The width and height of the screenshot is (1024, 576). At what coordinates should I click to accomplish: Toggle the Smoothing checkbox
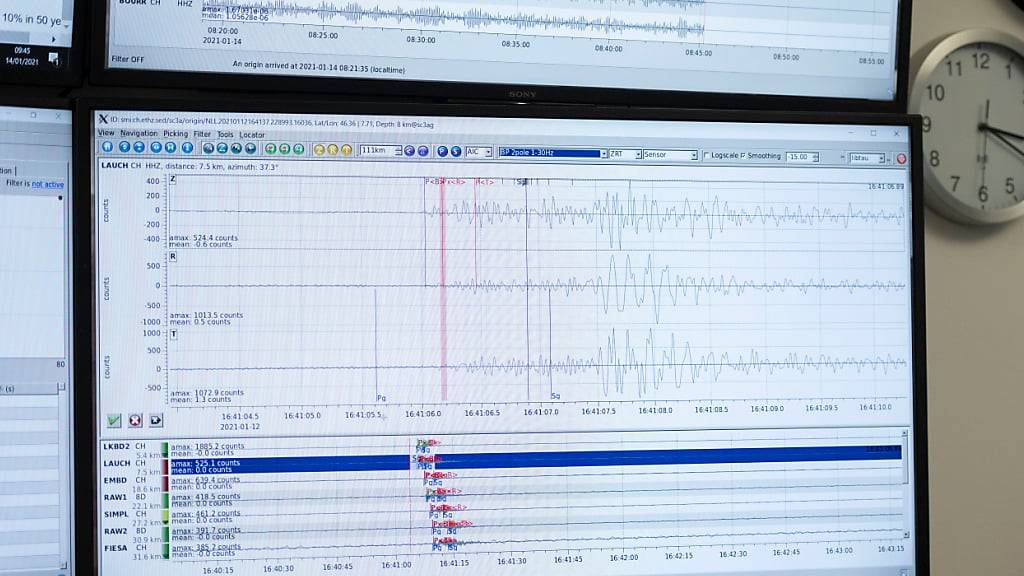tap(746, 153)
